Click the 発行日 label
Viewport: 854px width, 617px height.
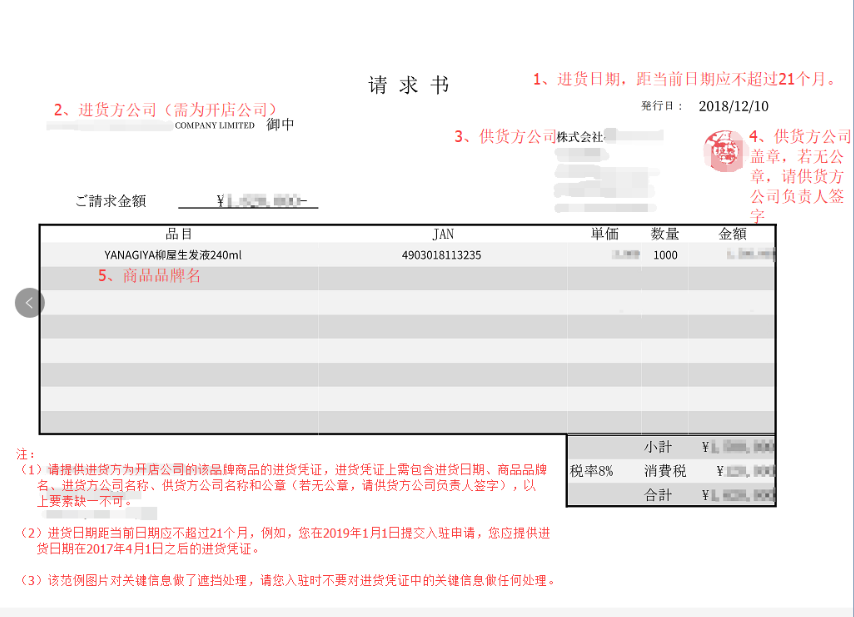coord(661,106)
